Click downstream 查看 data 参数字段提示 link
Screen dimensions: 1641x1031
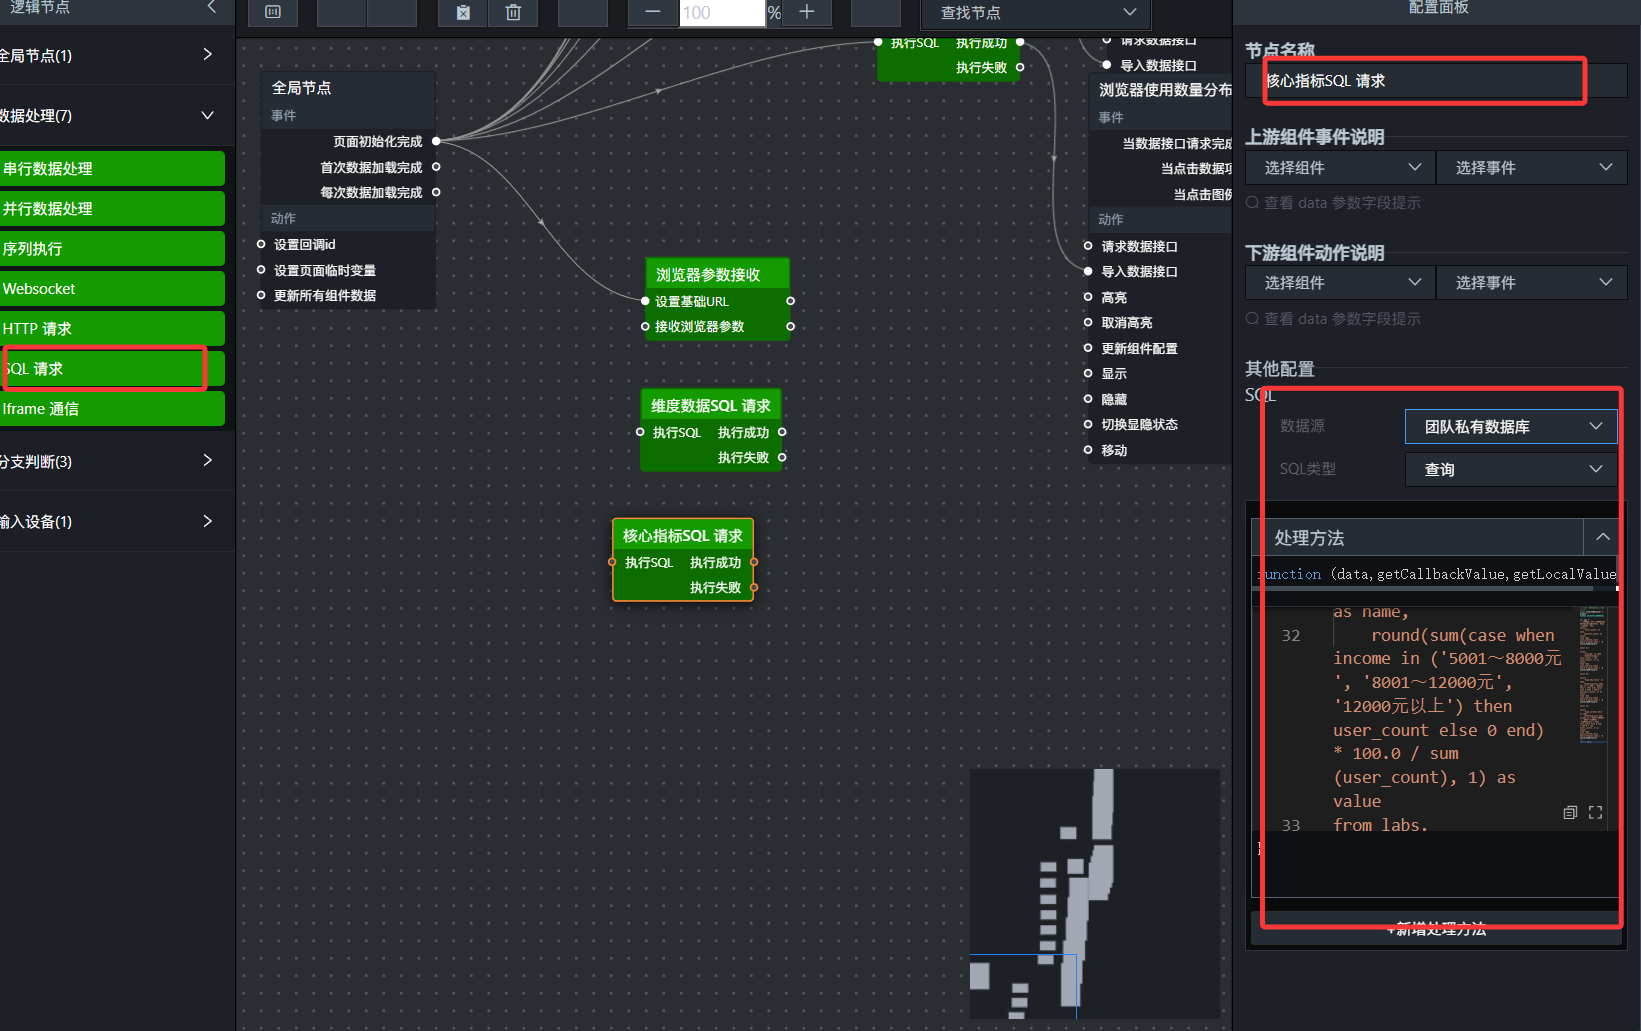pyautogui.click(x=1333, y=319)
